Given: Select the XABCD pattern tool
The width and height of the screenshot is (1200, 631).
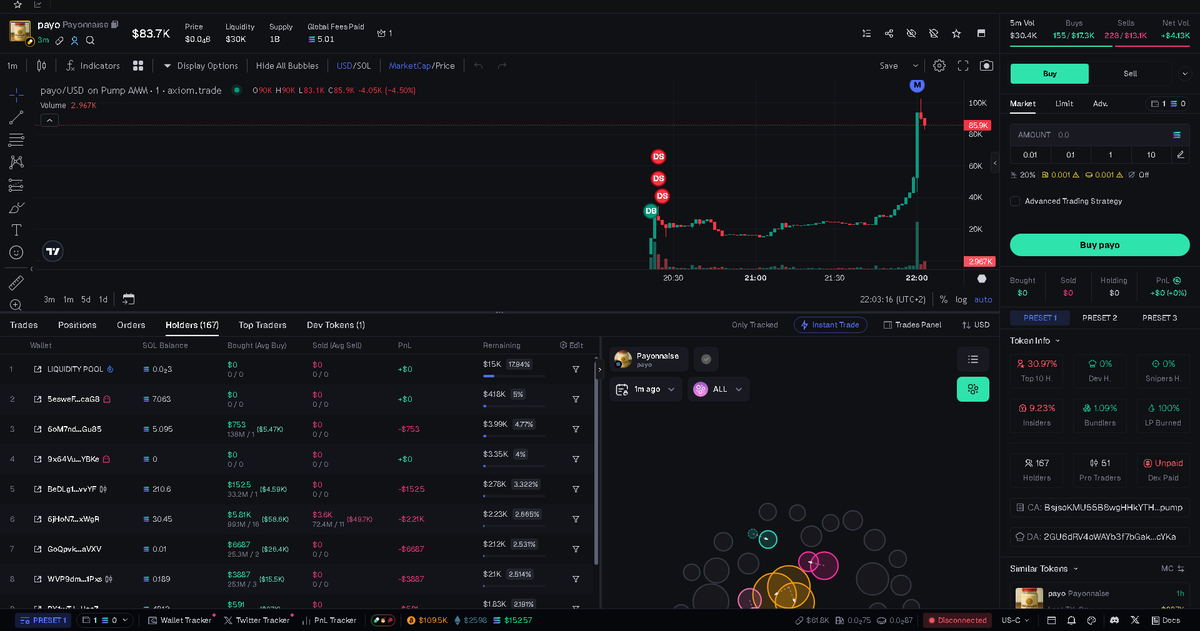Looking at the screenshot, I should [16, 162].
